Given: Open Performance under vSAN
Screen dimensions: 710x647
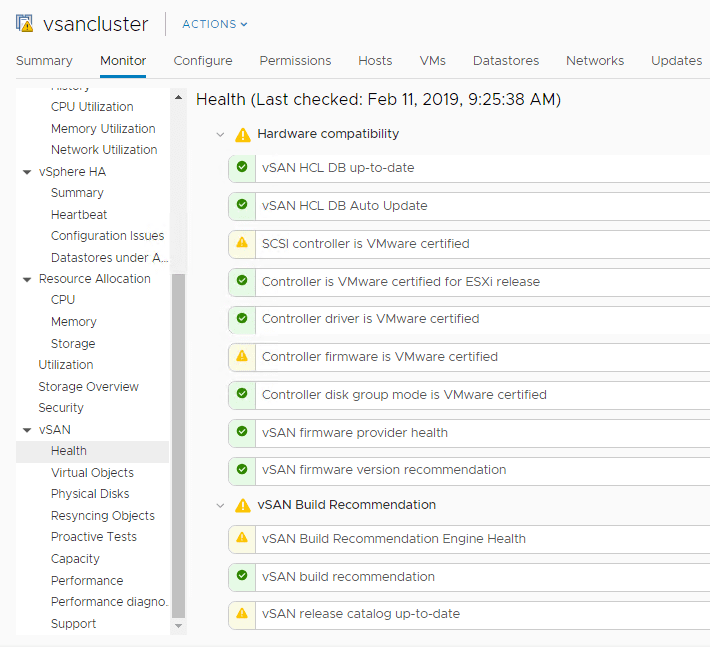Looking at the screenshot, I should (87, 580).
